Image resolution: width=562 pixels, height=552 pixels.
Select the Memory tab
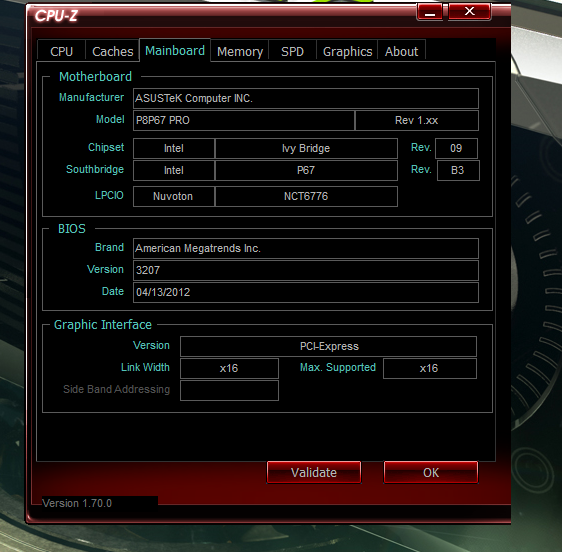pyautogui.click(x=240, y=51)
